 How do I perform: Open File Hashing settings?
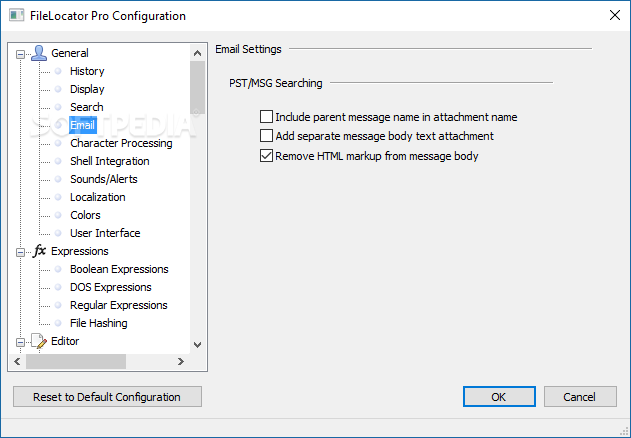(x=99, y=323)
